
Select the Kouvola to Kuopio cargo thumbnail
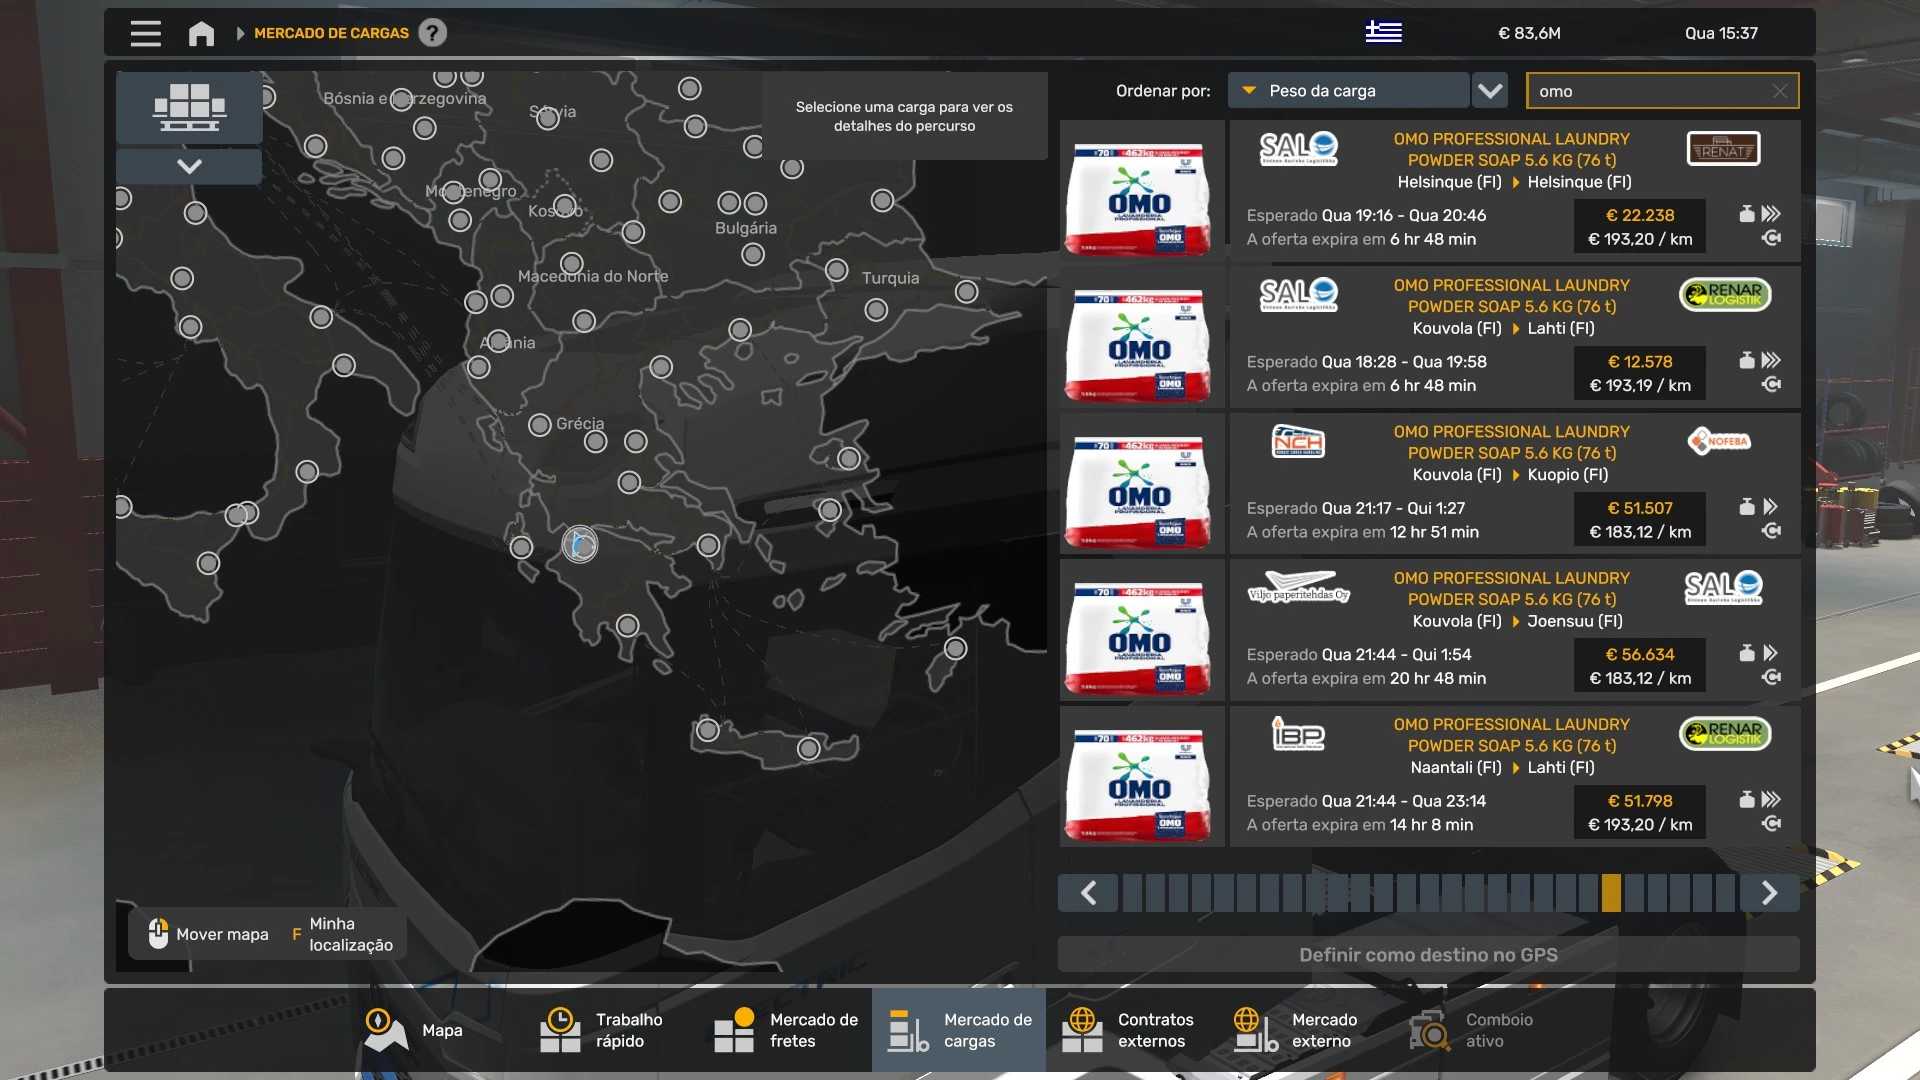coord(1141,483)
